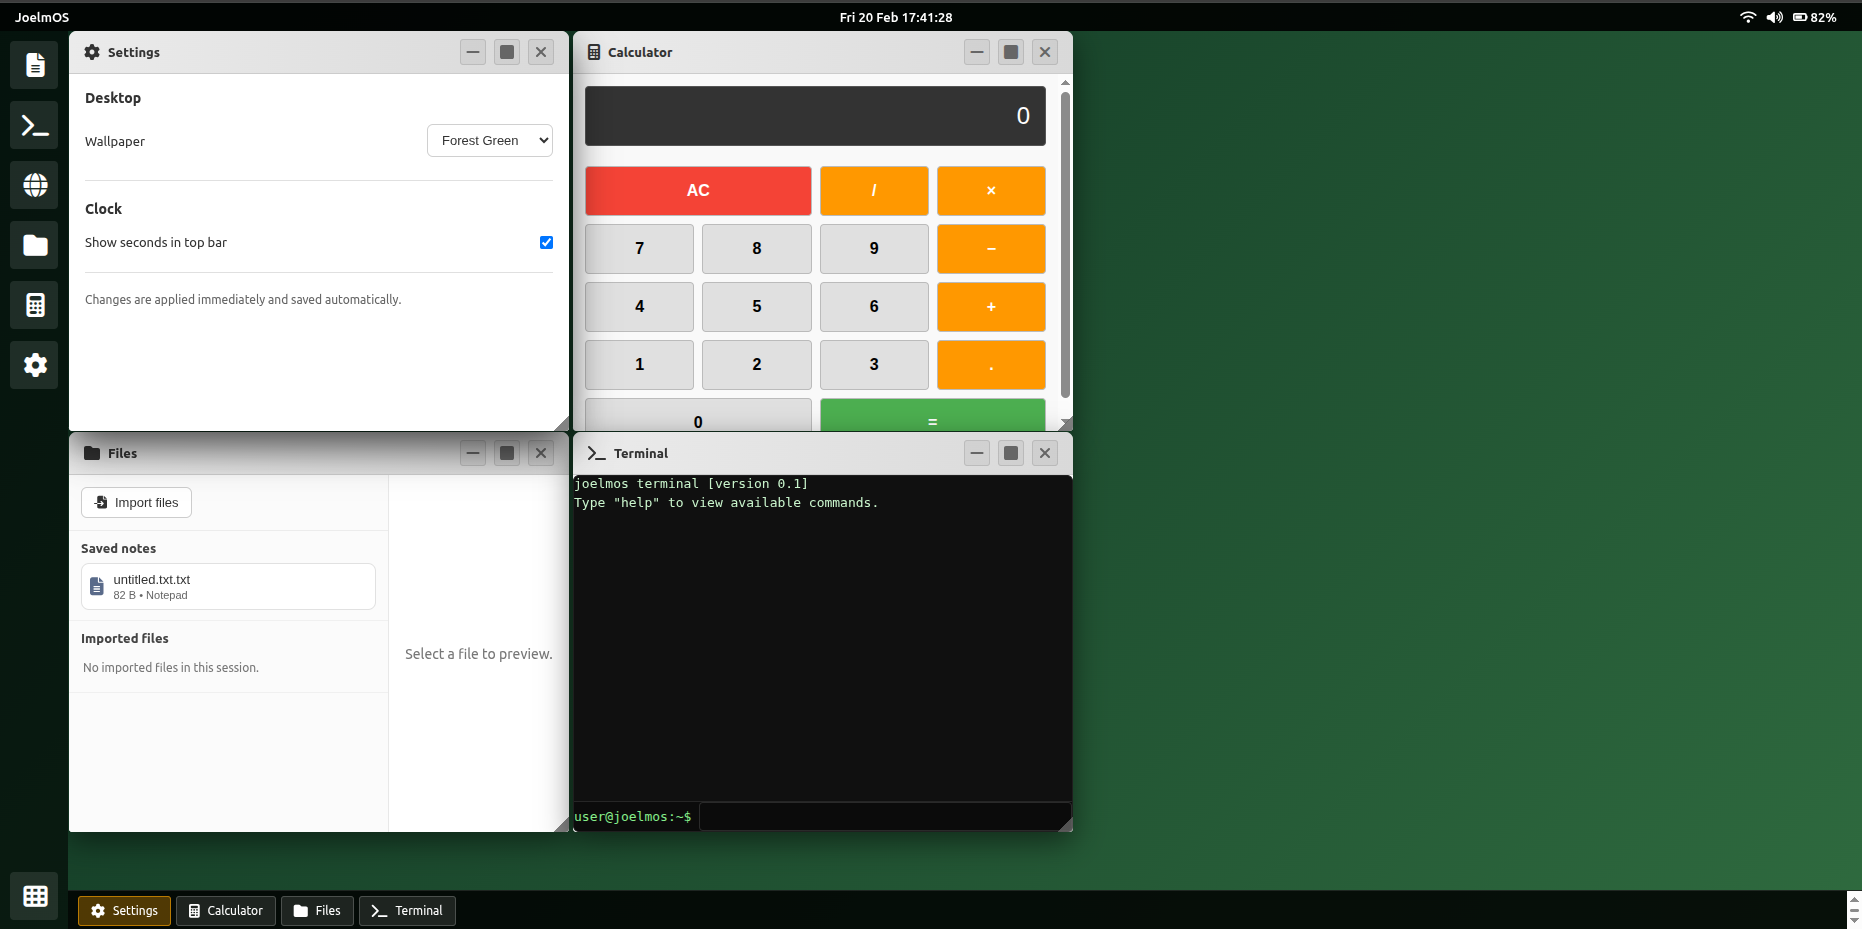Viewport: 1862px width, 929px height.
Task: Open Files folder icon in the dock
Action: coord(35,246)
